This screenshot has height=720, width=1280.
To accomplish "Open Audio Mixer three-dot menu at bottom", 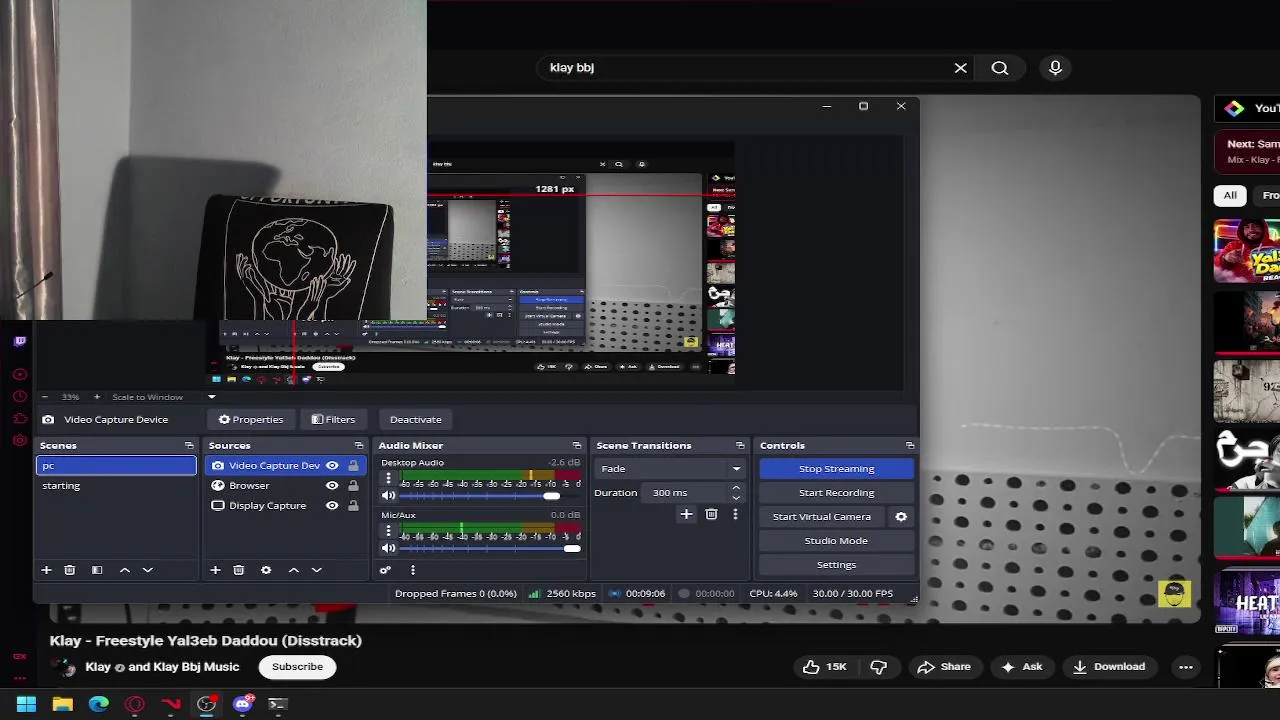I will [412, 570].
